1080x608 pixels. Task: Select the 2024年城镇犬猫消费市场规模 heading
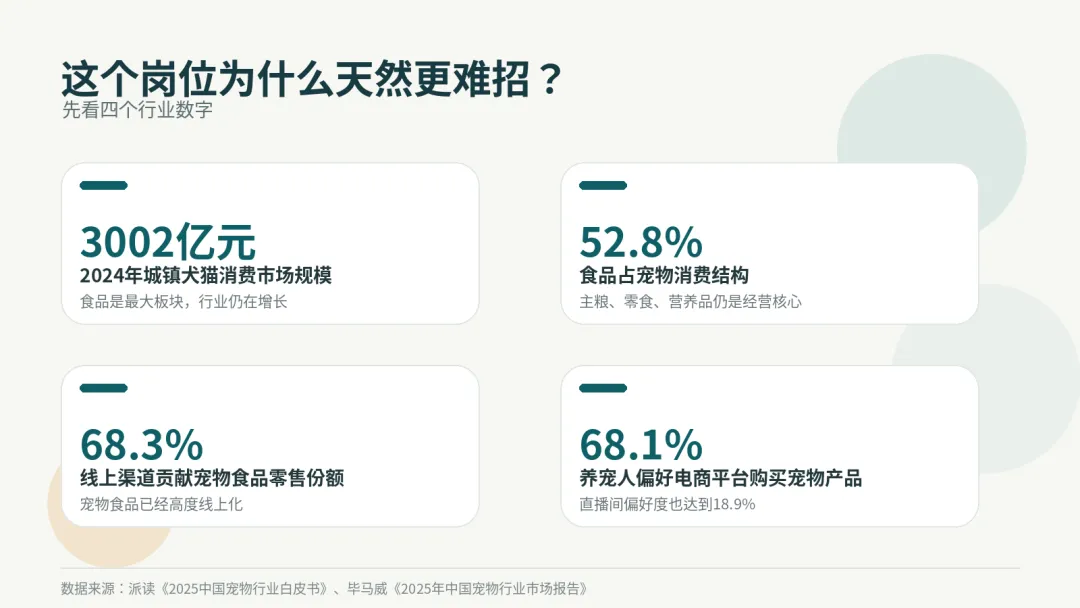point(205,275)
